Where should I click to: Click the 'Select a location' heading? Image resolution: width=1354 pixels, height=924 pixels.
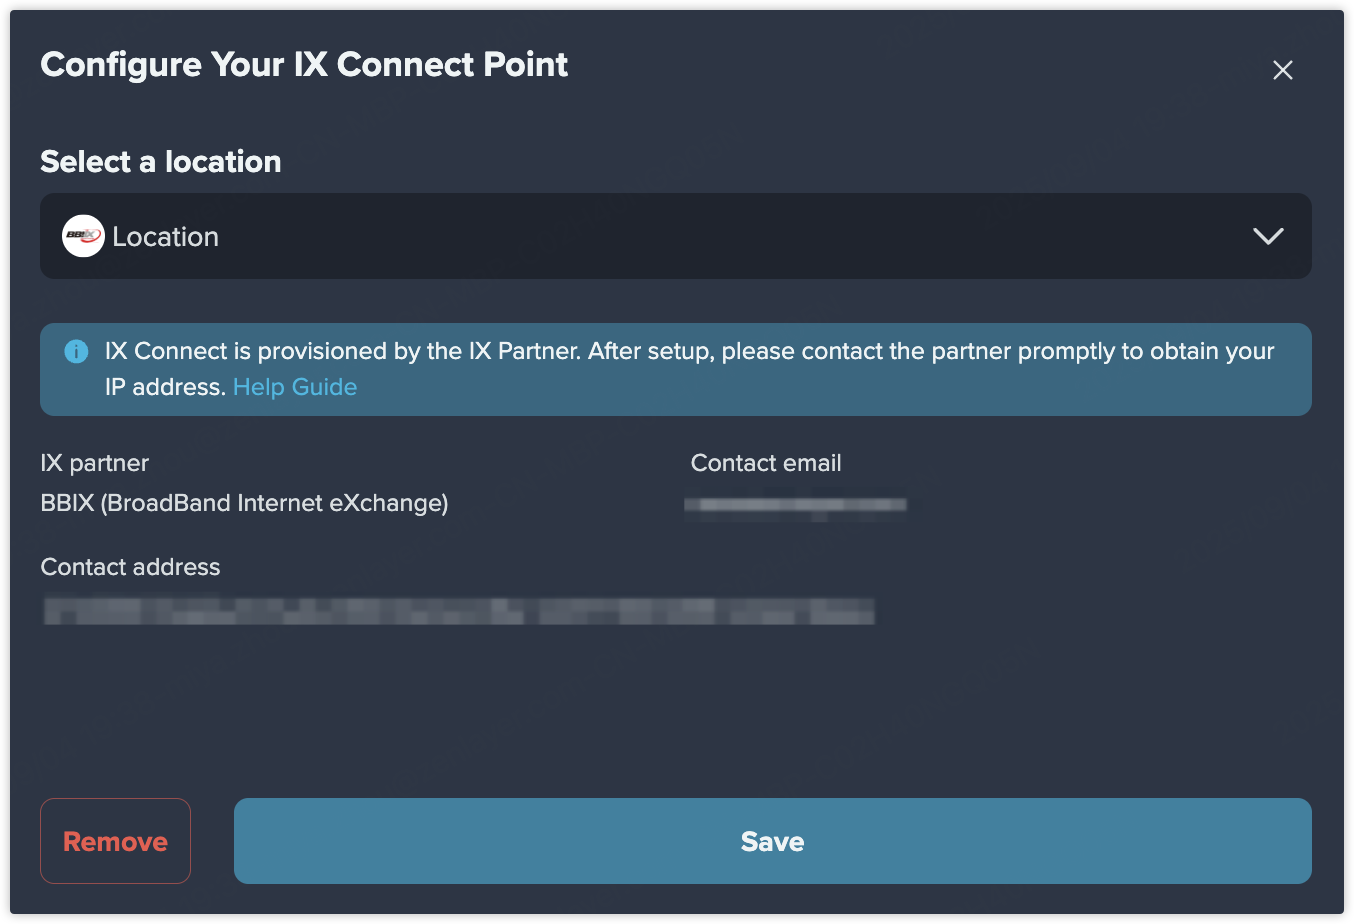tap(161, 162)
